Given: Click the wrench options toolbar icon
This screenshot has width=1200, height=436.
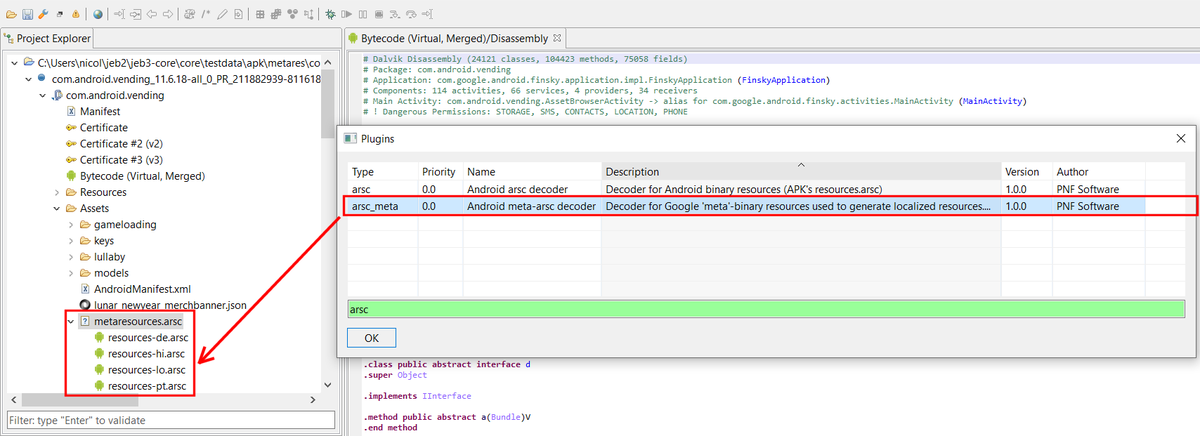Looking at the screenshot, I should tap(45, 14).
